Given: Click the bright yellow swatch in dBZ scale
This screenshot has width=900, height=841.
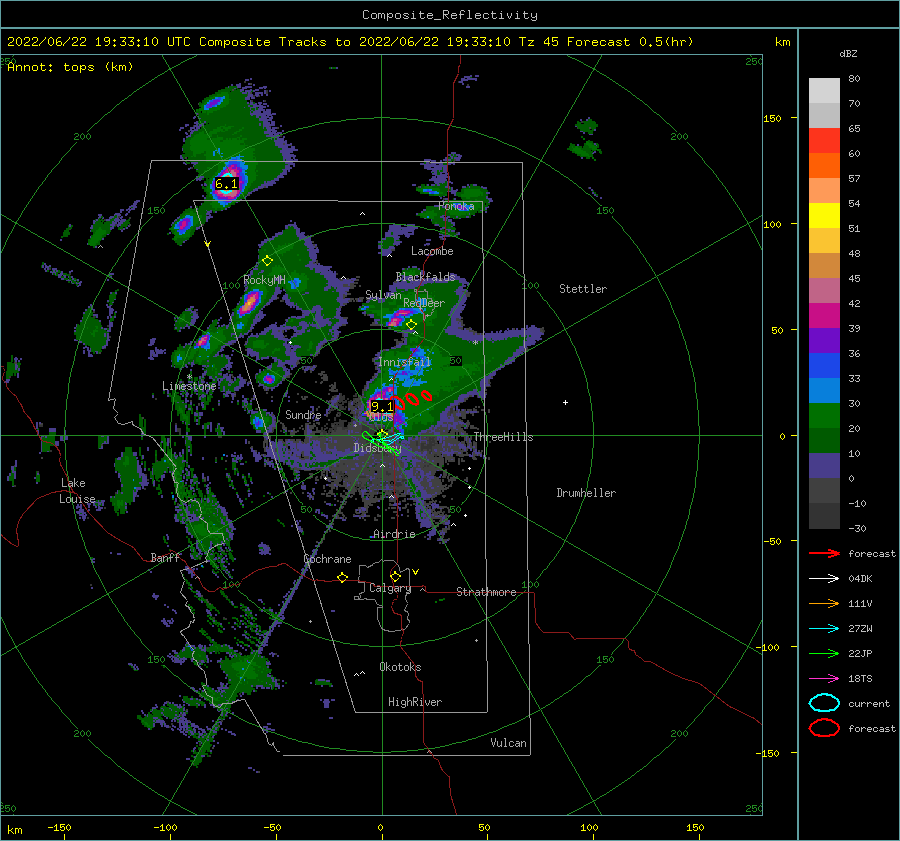Looking at the screenshot, I should click(x=824, y=216).
